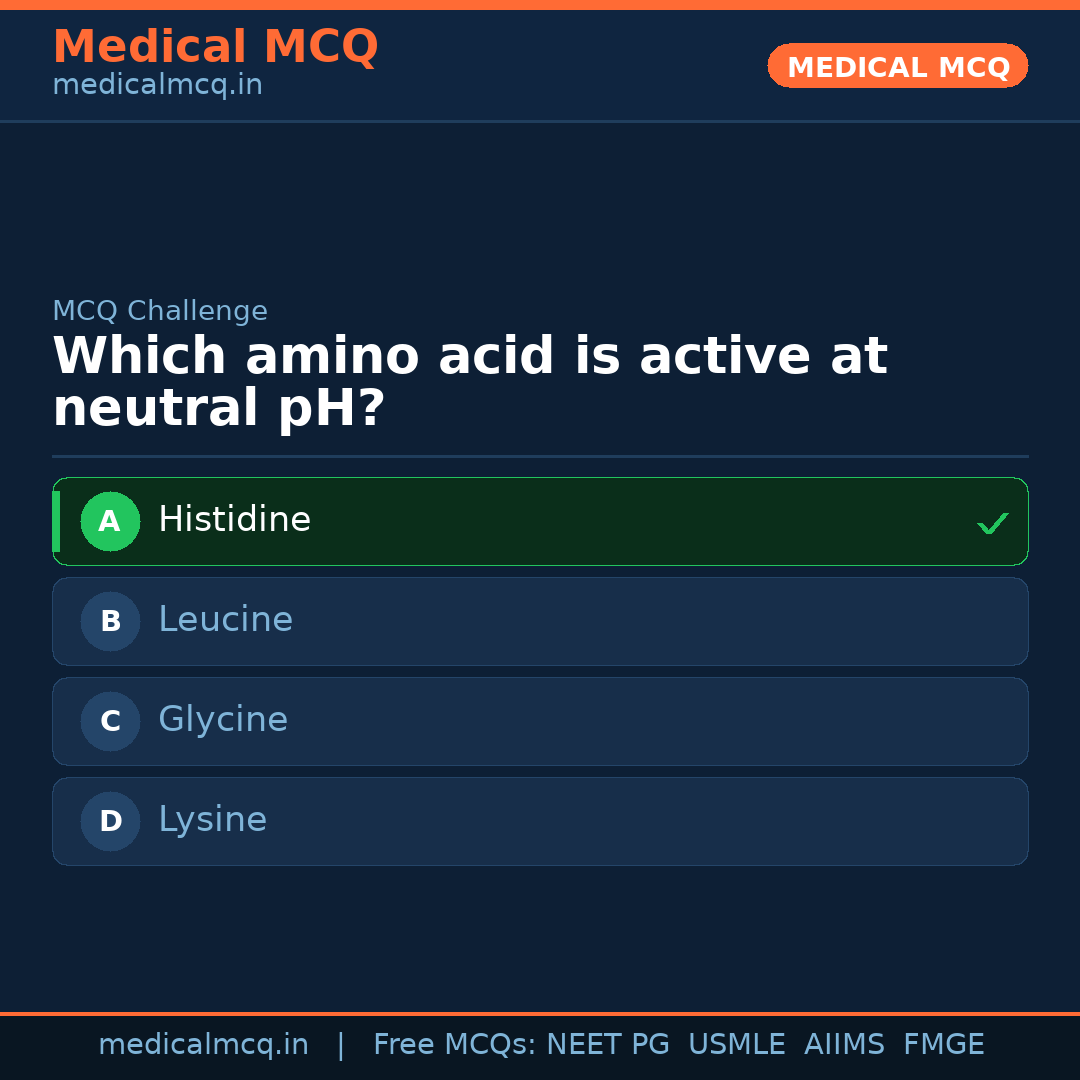Click the green checkmark on Histidine

[992, 523]
